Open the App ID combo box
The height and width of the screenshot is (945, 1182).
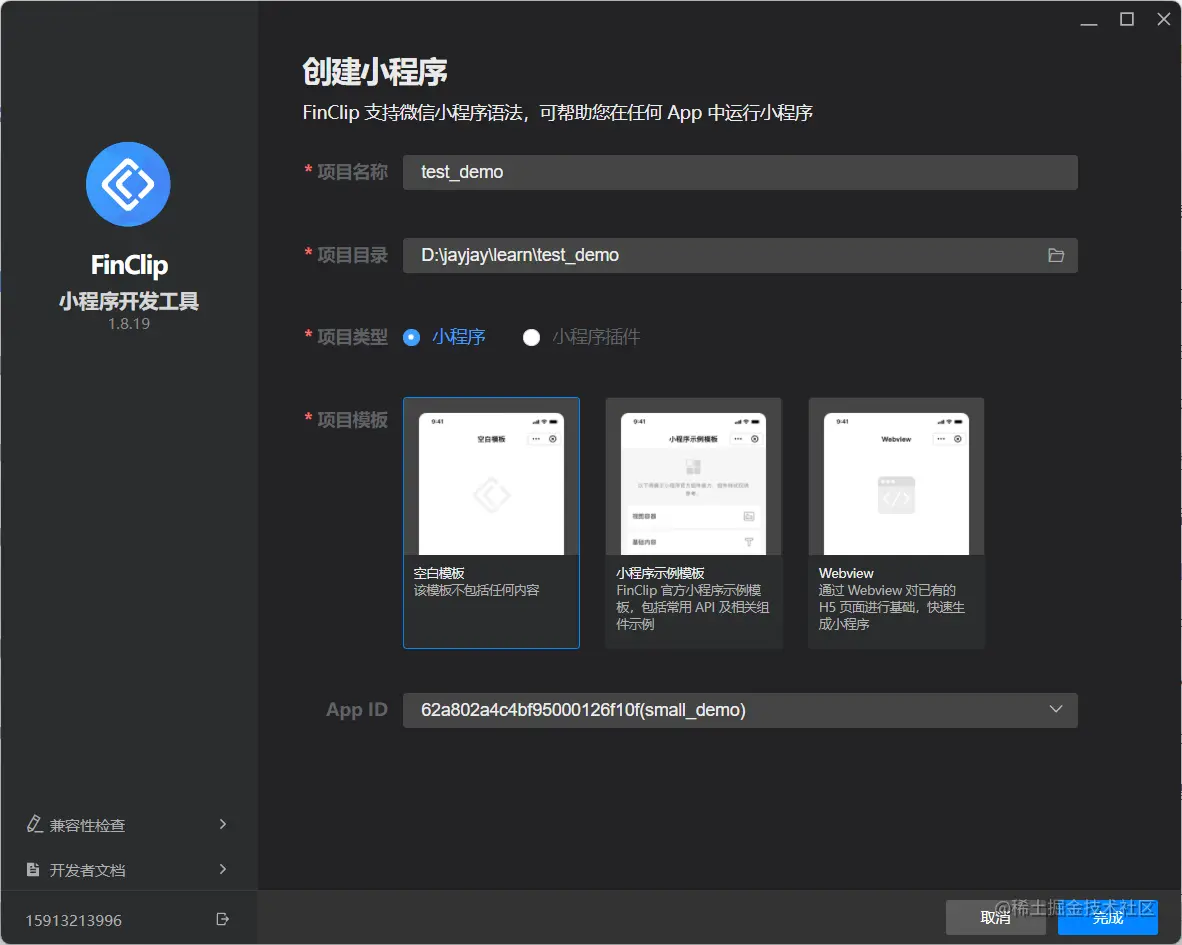coord(740,710)
